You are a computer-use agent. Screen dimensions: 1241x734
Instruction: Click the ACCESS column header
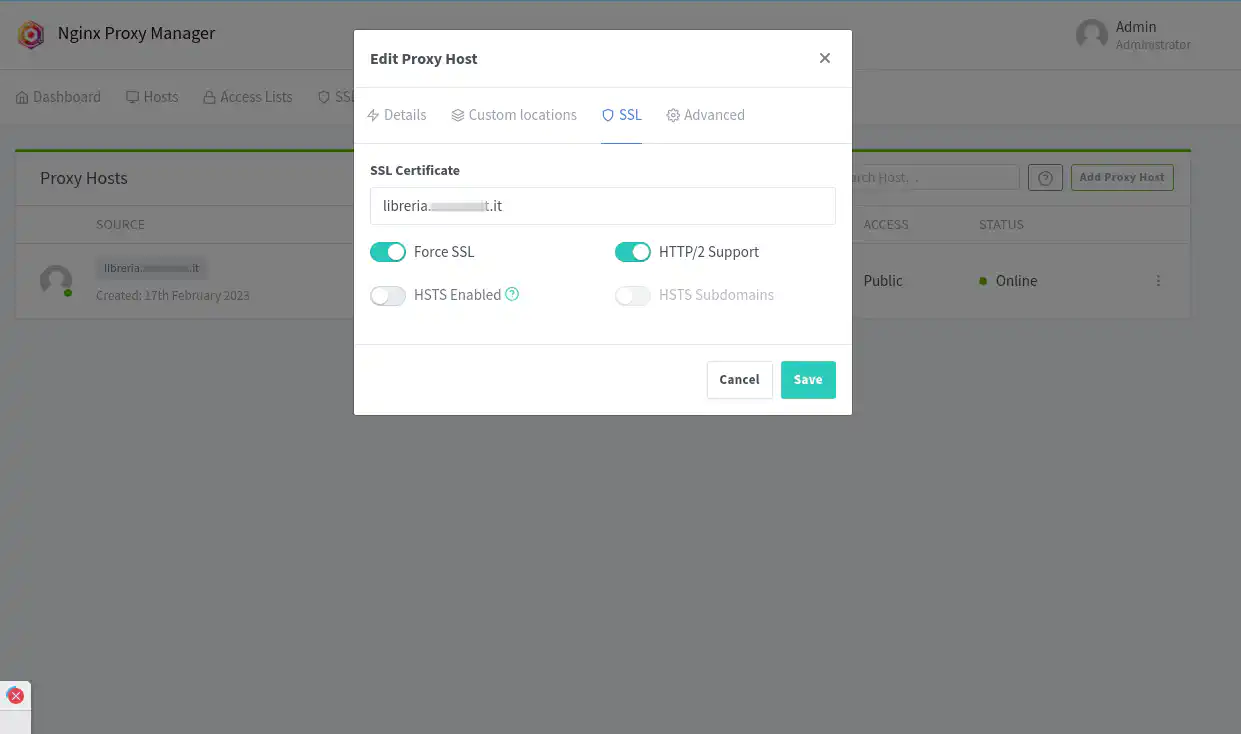click(x=886, y=225)
